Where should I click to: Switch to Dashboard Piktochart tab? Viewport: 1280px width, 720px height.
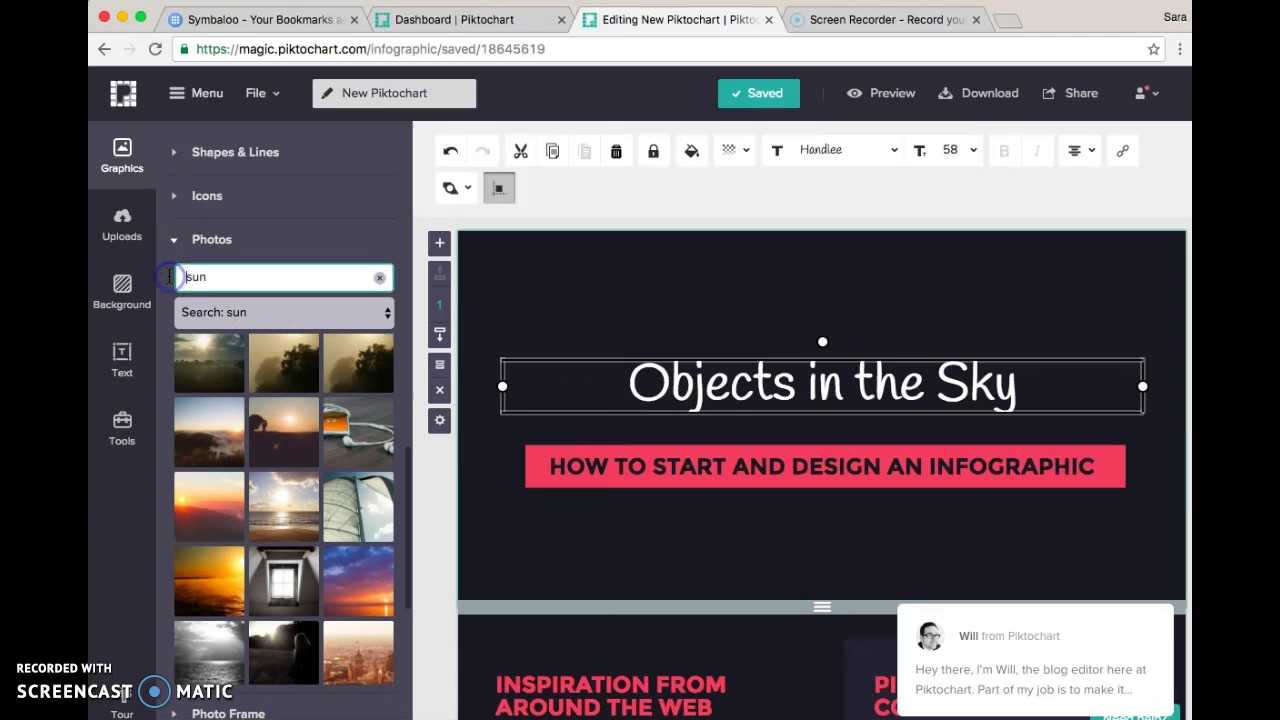(470, 19)
